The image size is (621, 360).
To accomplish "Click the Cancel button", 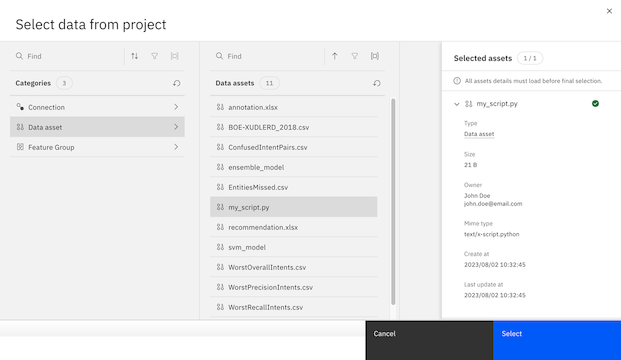I will pos(429,340).
